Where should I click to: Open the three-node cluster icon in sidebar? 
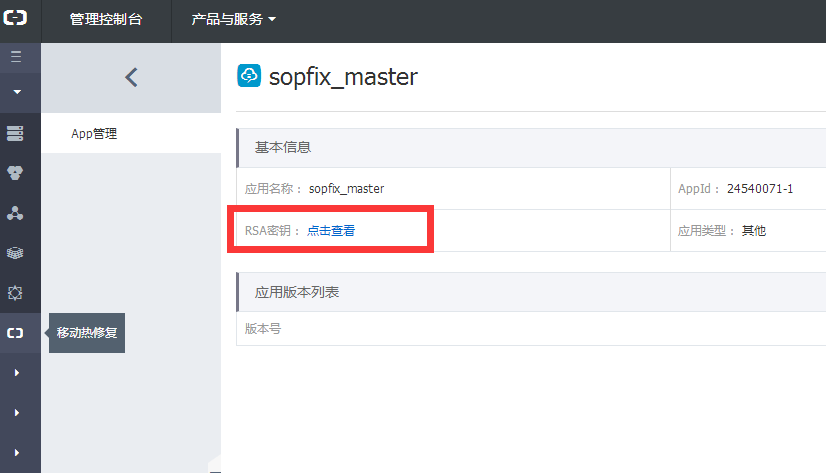[15, 213]
